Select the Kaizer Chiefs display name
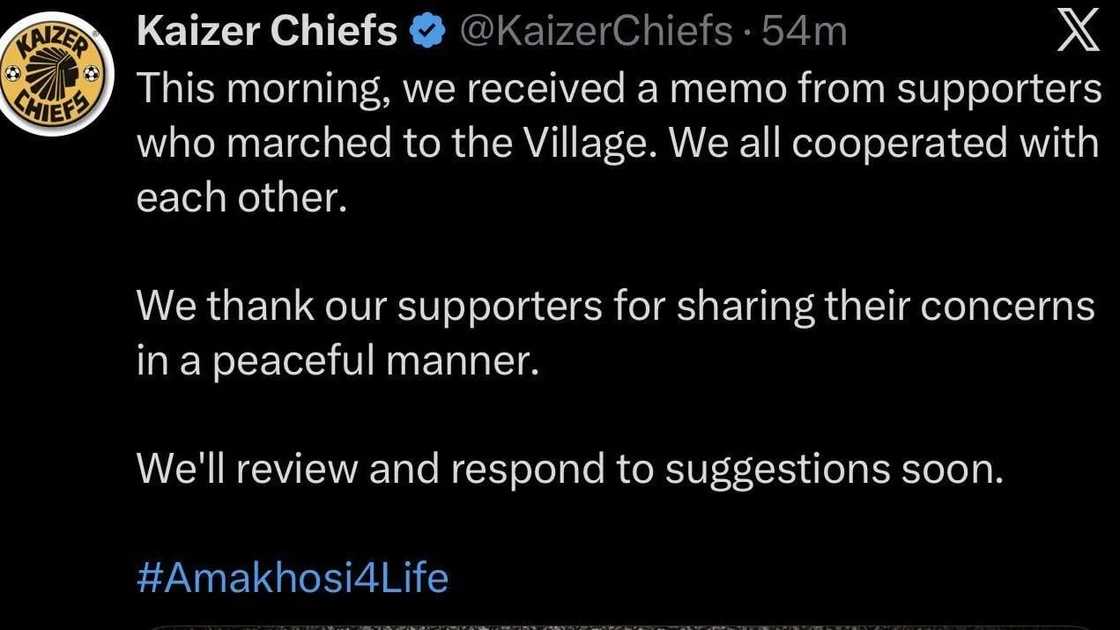 coord(267,30)
